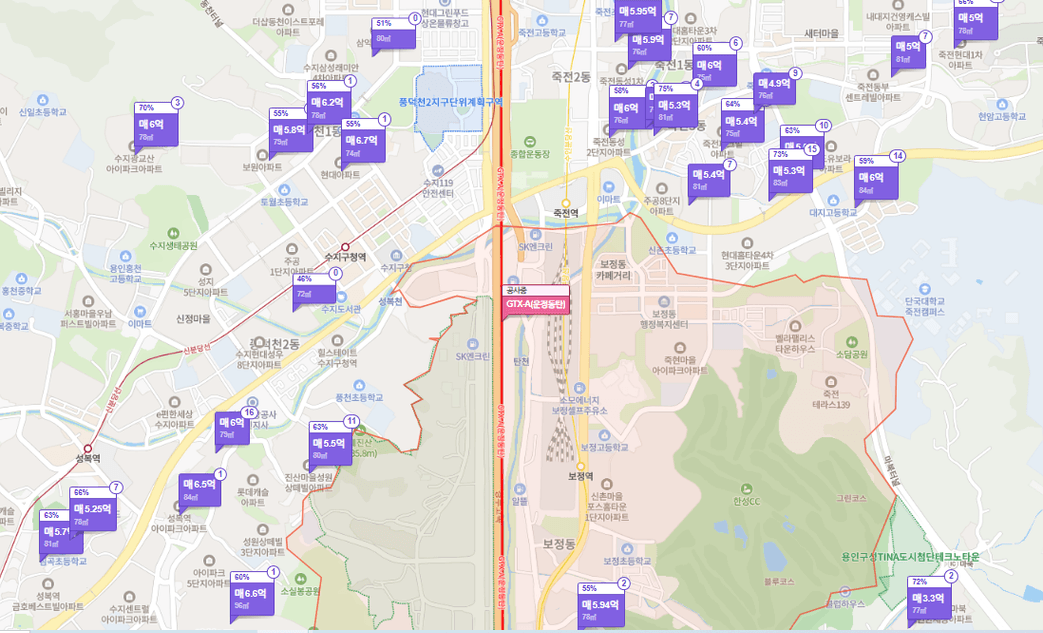Viewport: 1043px width, 633px height.
Task: Click the 종합운동장 stadium icon
Action: coord(529,142)
